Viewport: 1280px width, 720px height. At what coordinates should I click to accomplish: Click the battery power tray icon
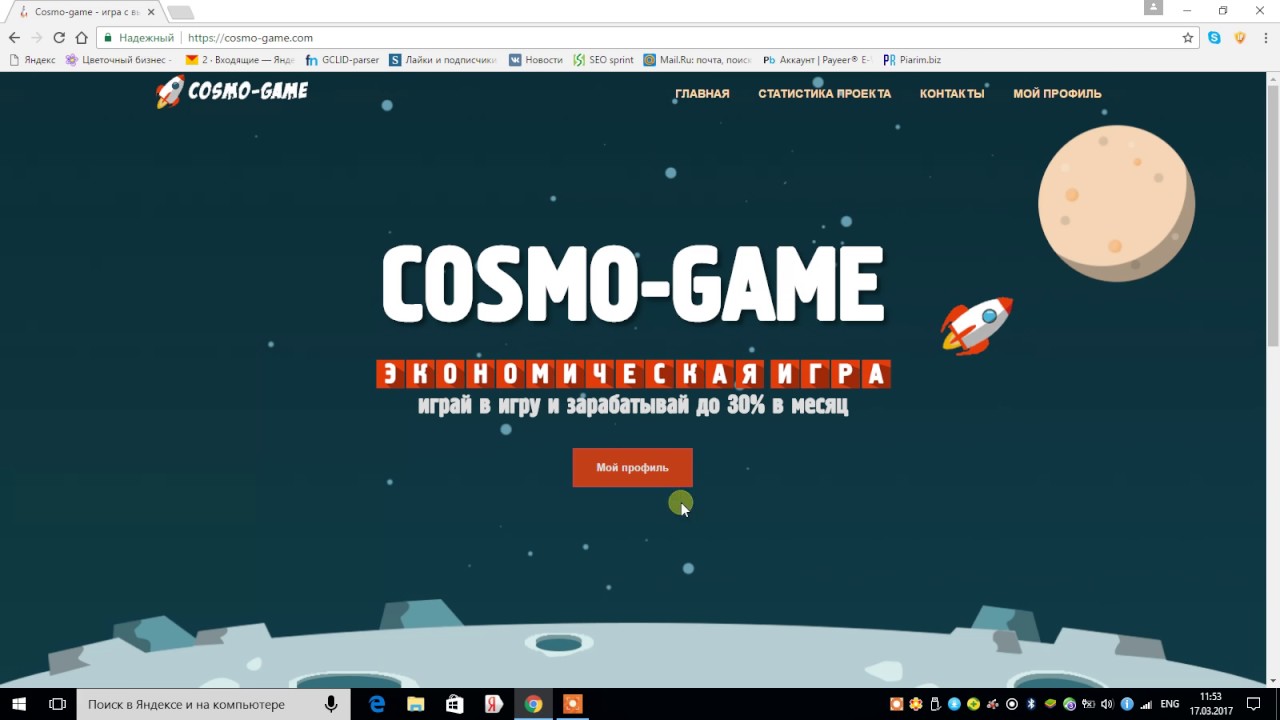[1088, 704]
